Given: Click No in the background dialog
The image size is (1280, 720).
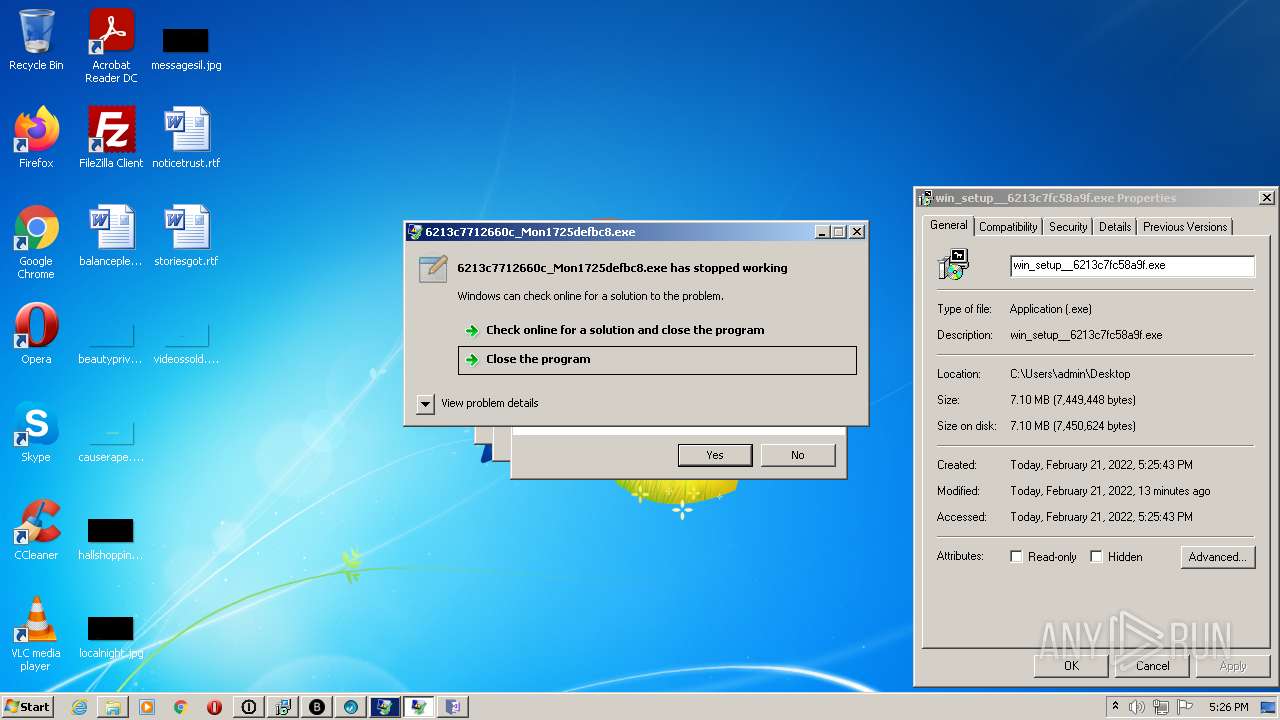Looking at the screenshot, I should click(x=798, y=455).
